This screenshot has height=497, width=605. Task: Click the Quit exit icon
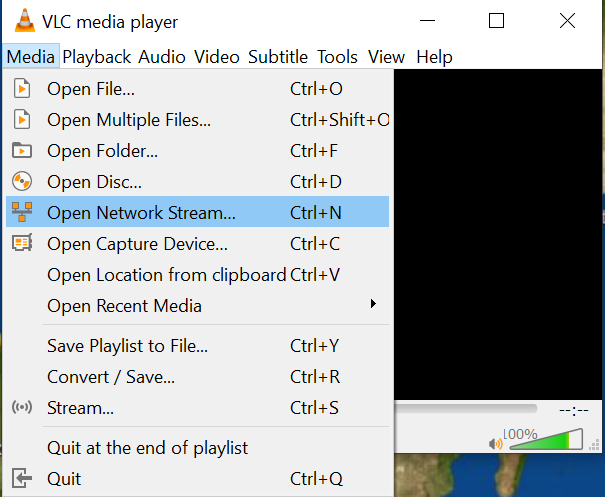click(x=21, y=478)
